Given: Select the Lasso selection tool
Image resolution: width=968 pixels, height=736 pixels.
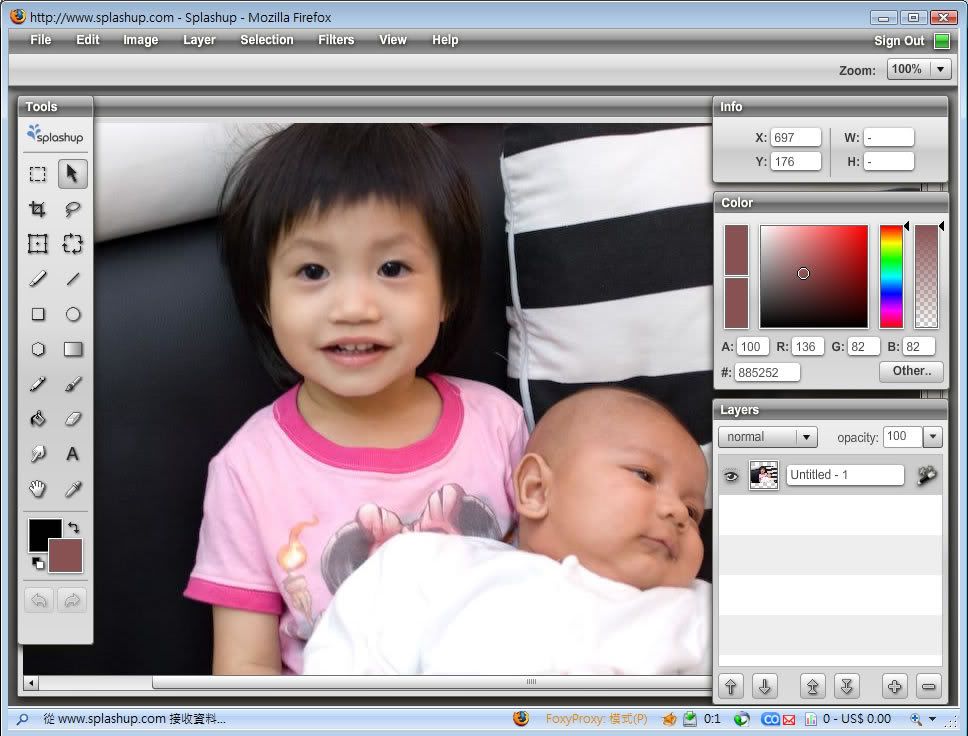Looking at the screenshot, I should click(73, 209).
